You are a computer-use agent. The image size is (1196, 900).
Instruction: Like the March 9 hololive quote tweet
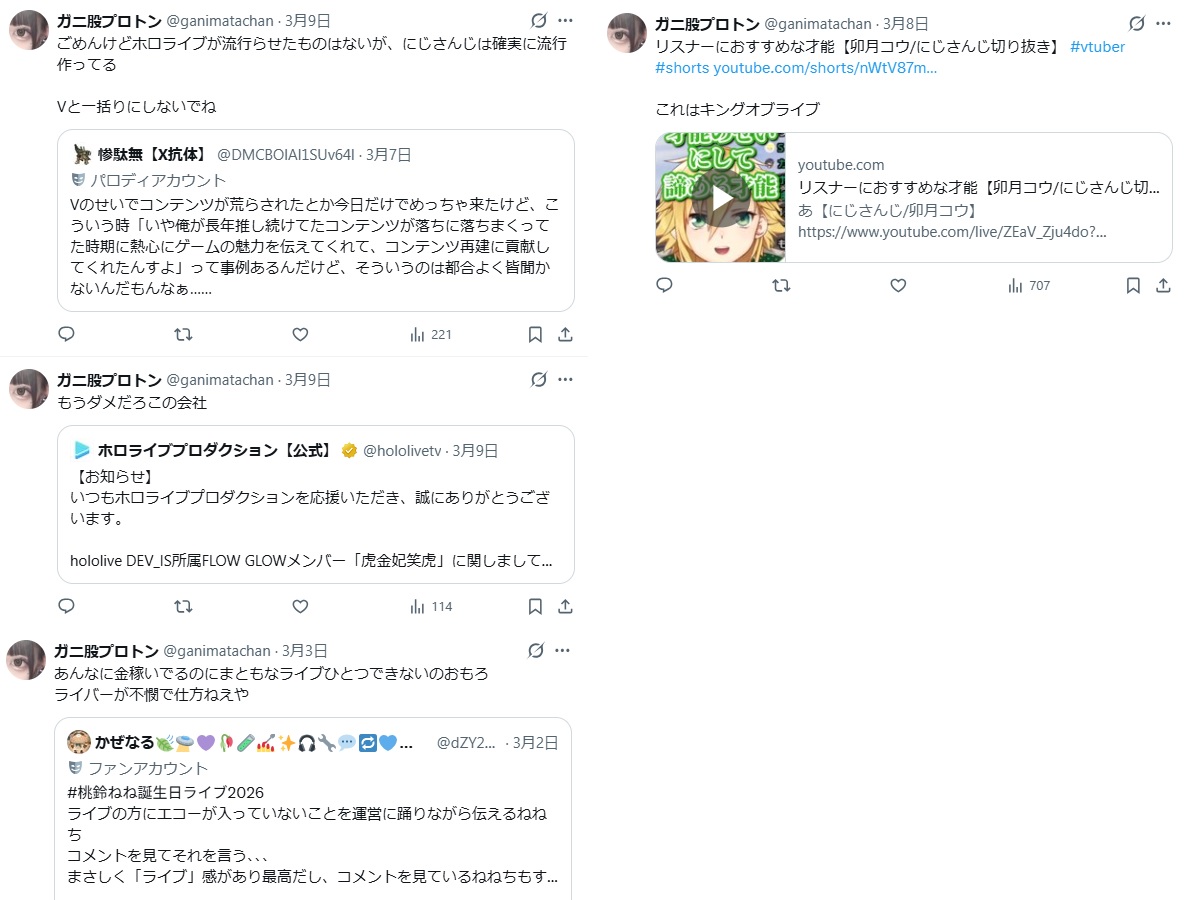[x=301, y=606]
